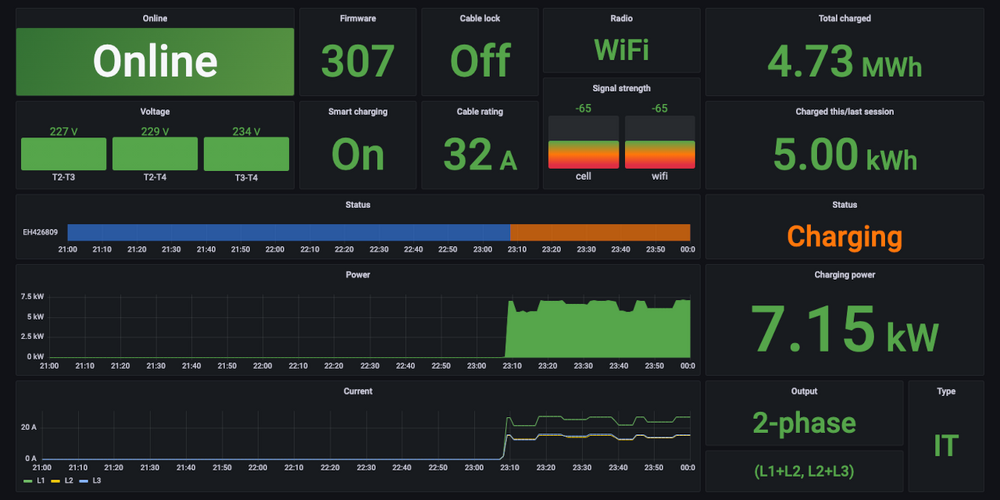Select the T3-T4 voltage bar
Viewport: 1000px width, 500px height.
(x=246, y=154)
